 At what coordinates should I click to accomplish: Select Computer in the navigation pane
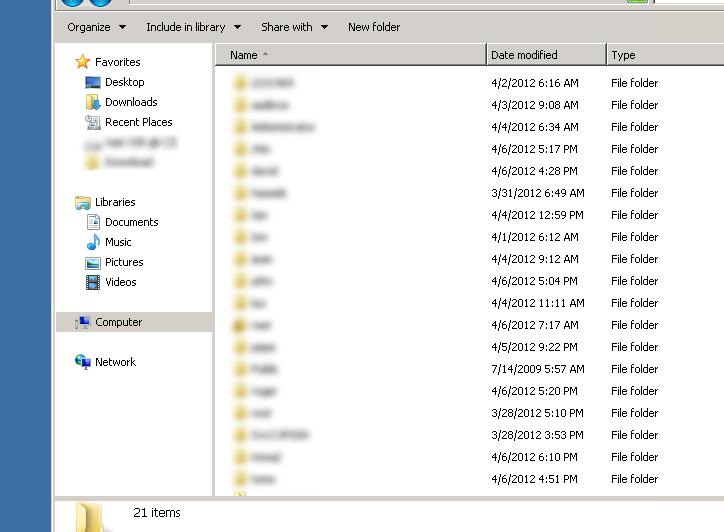coord(118,322)
